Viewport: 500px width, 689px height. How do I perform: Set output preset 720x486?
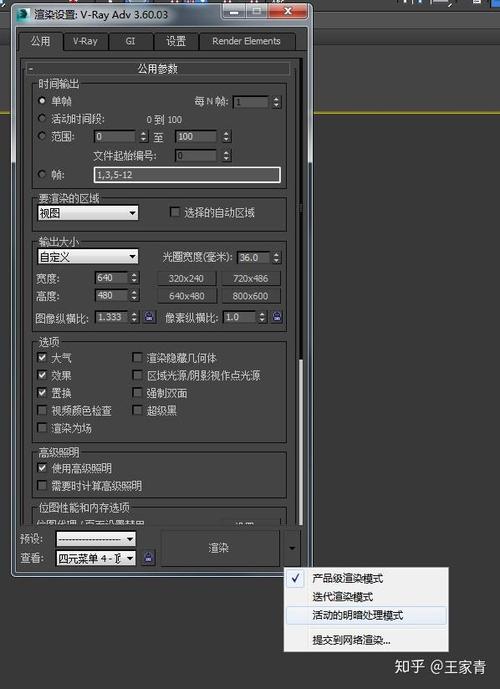[x=250, y=278]
